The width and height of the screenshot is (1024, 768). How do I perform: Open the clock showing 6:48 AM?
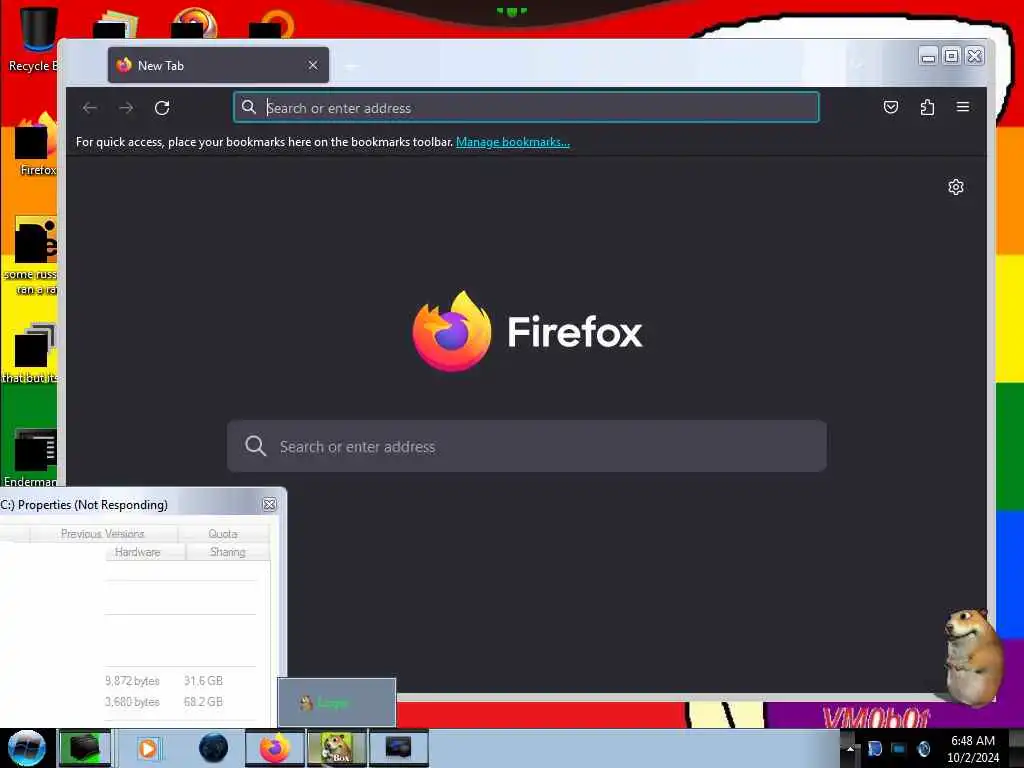click(x=973, y=749)
